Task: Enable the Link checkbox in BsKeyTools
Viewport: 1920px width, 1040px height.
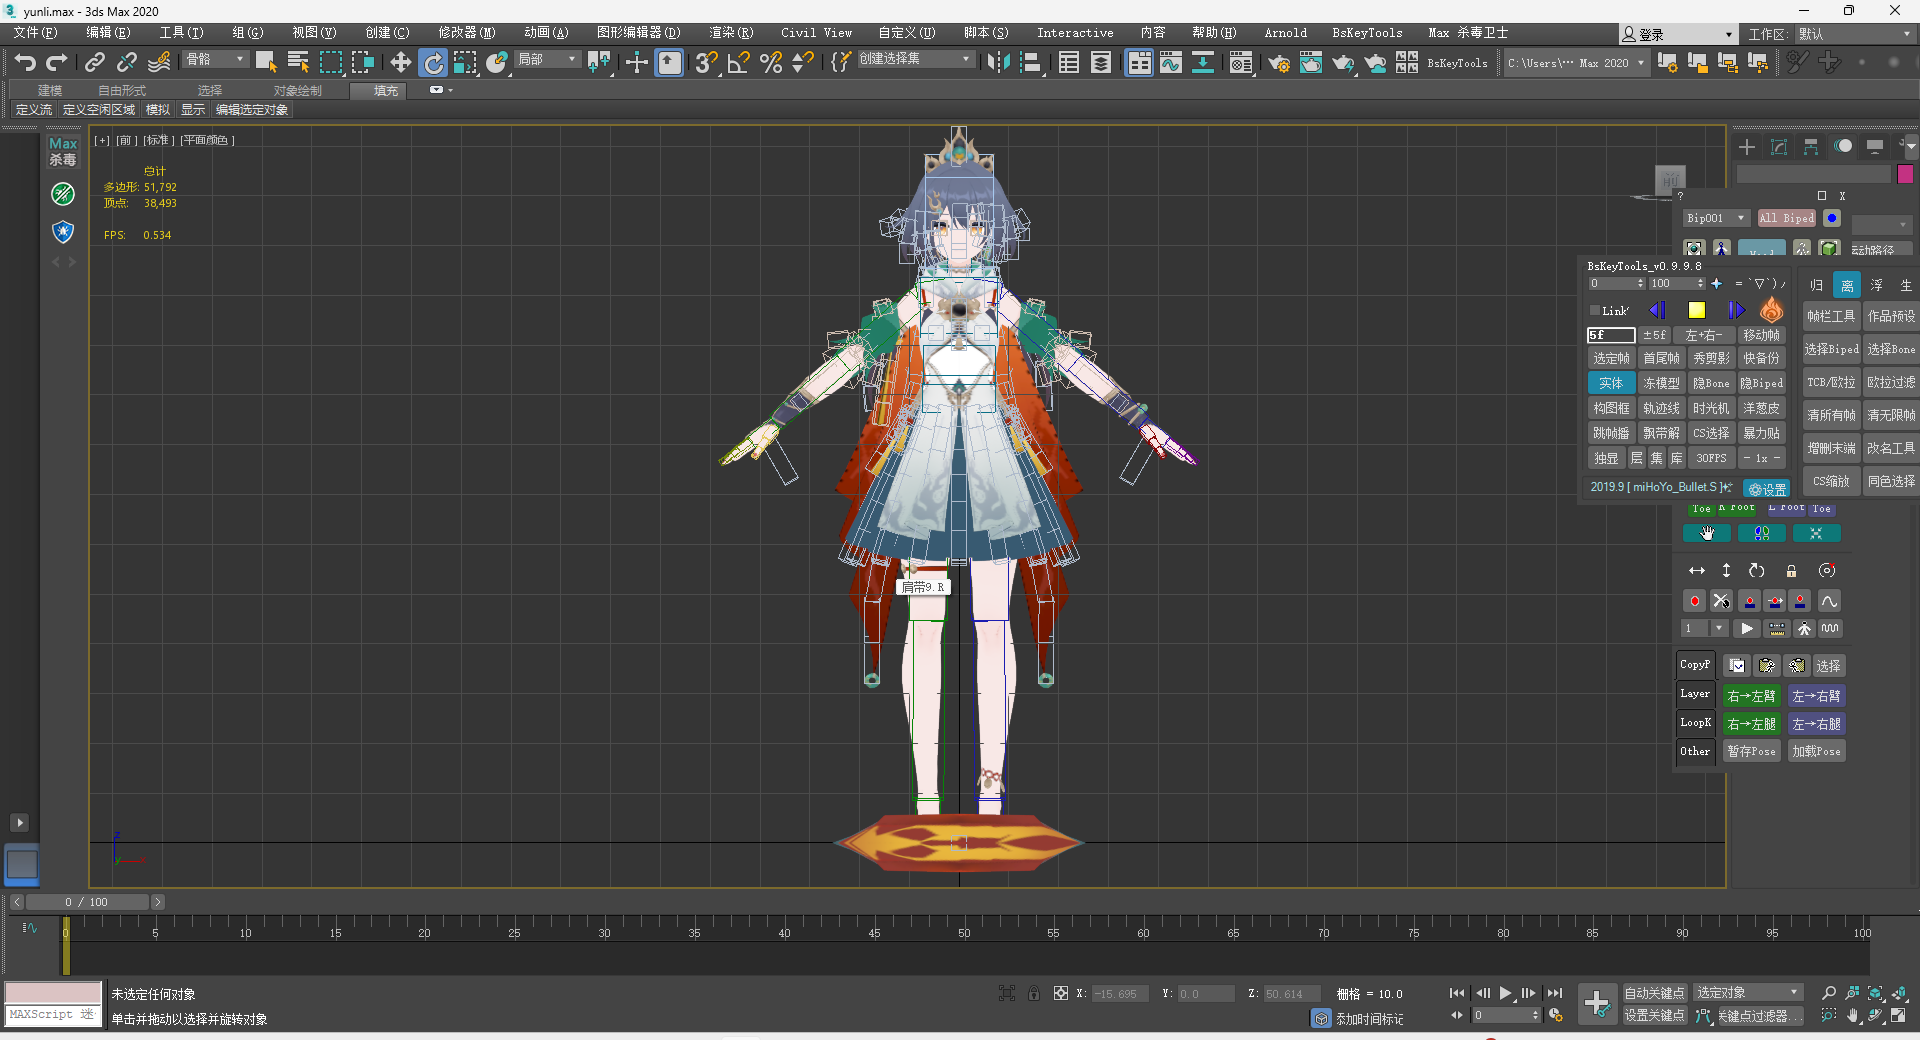Action: (1596, 311)
